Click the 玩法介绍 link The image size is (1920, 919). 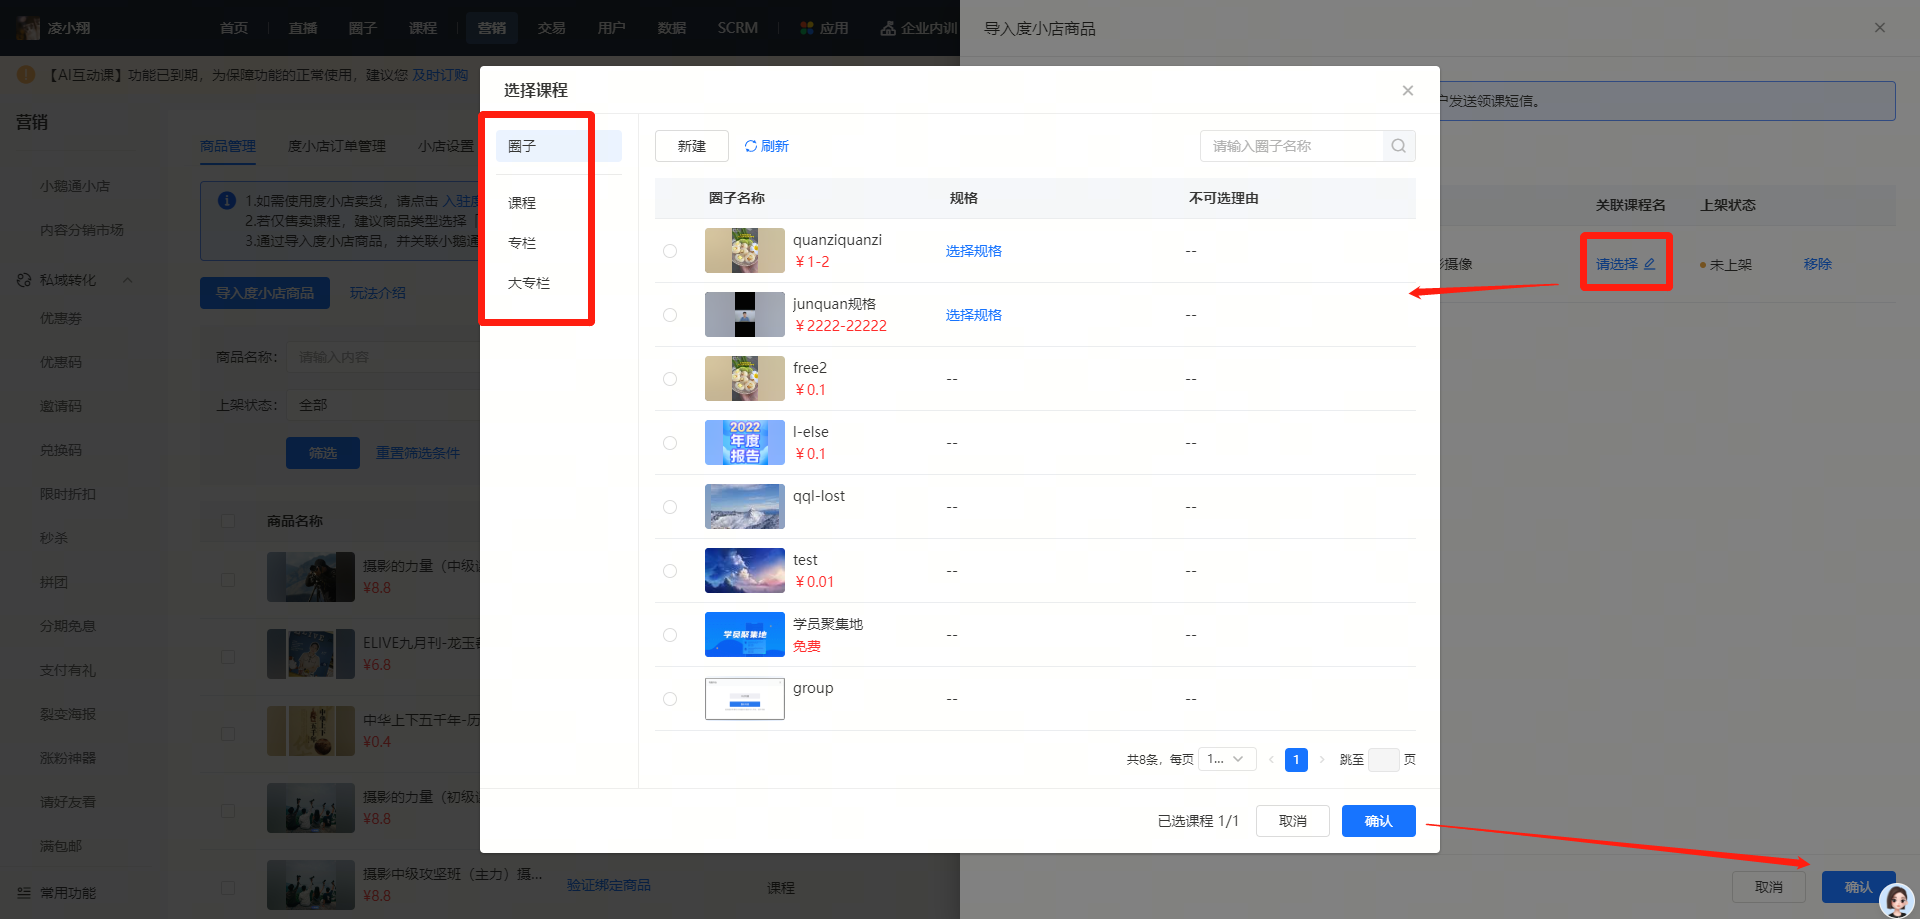378,293
